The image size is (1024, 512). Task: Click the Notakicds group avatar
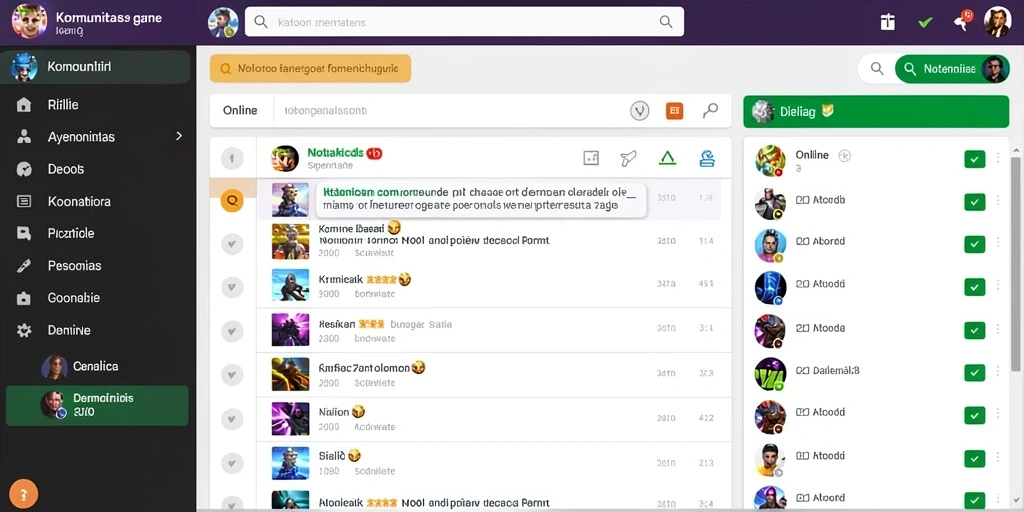pyautogui.click(x=285, y=159)
